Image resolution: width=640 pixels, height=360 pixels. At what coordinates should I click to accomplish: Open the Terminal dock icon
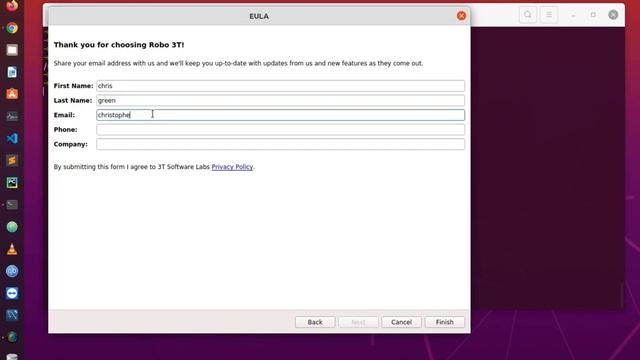tap(12, 204)
